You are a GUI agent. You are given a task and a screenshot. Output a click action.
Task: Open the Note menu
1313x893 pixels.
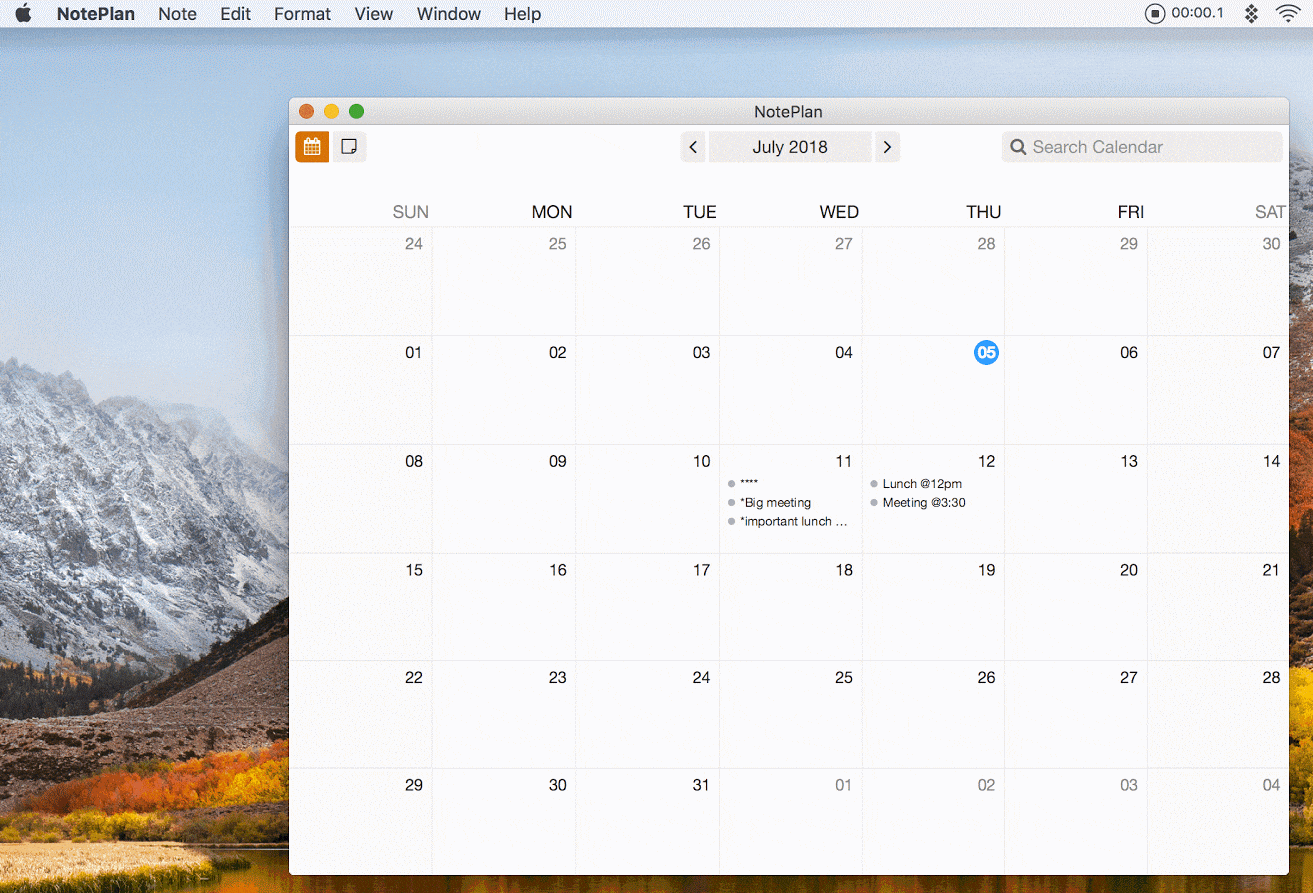(x=177, y=14)
